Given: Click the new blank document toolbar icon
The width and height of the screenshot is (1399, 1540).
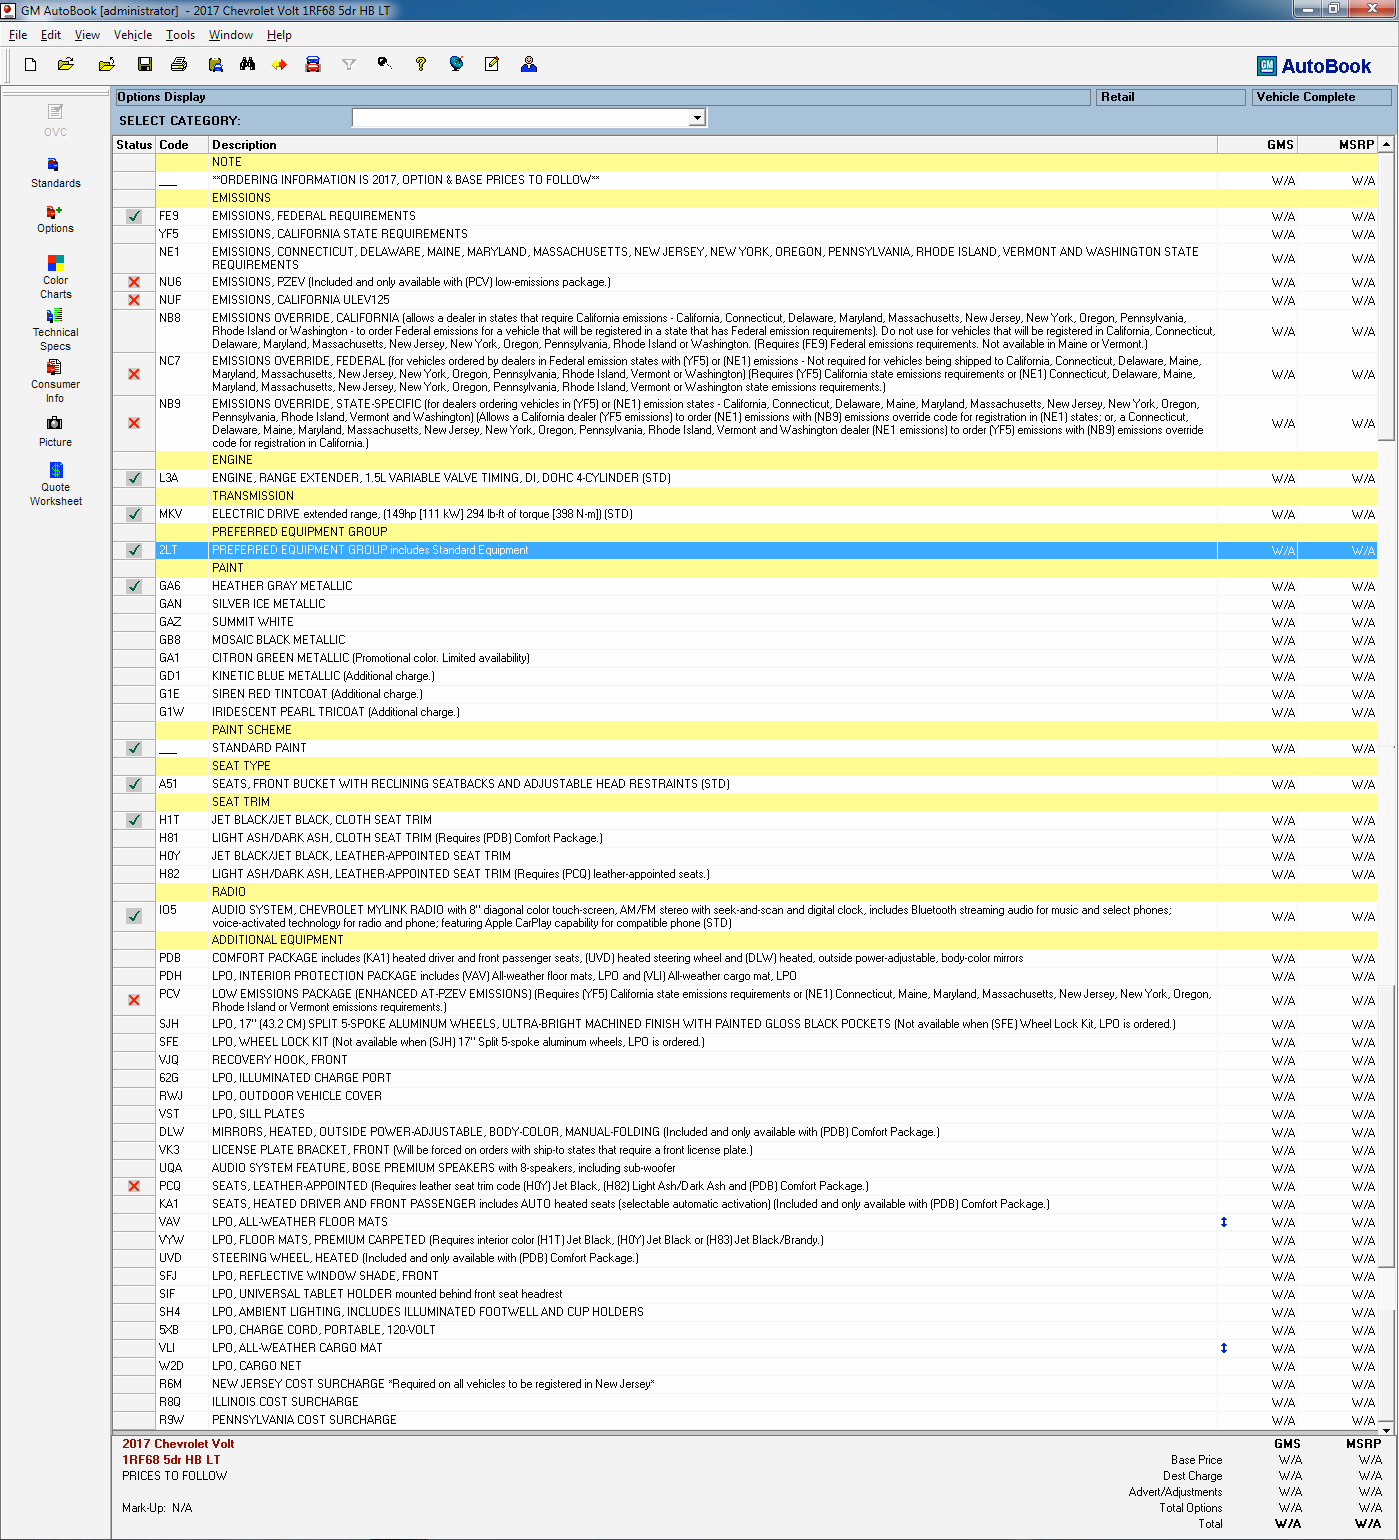Looking at the screenshot, I should pos(31,65).
